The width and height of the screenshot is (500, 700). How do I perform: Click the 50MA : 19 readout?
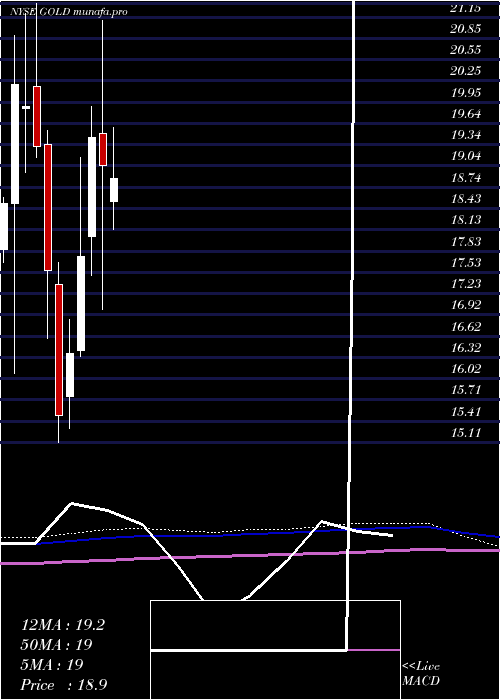point(57,645)
